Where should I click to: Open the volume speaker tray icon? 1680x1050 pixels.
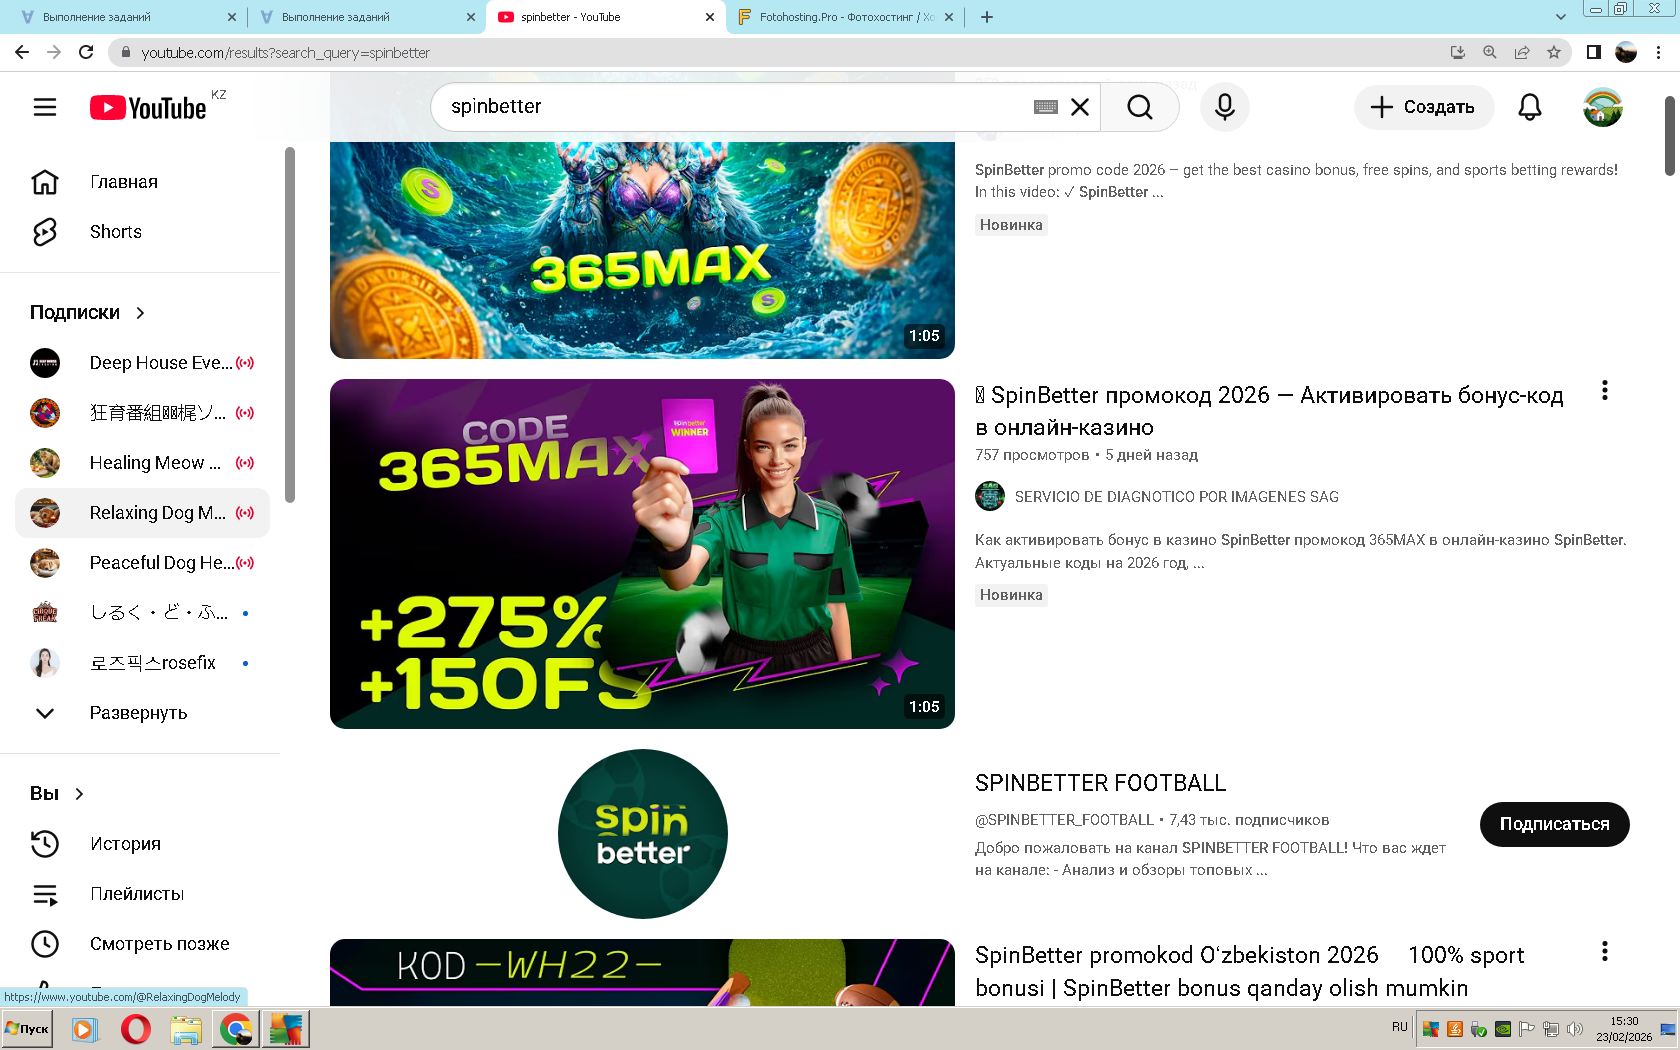[x=1575, y=1029]
